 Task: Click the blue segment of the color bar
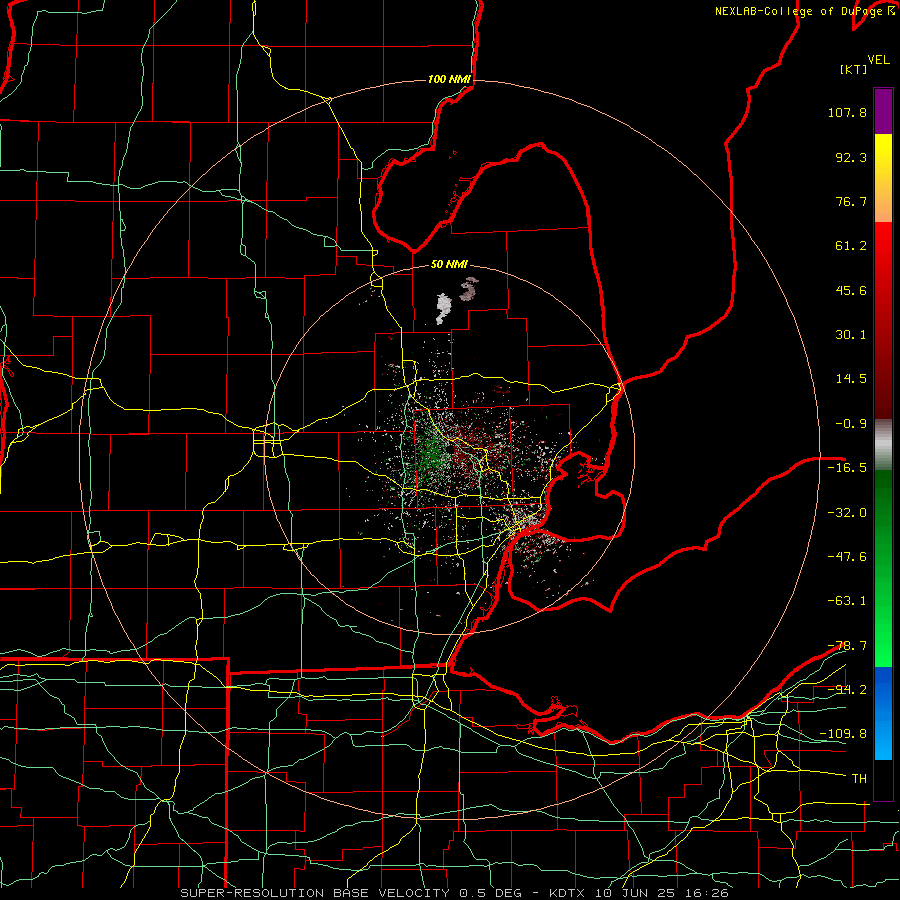point(883,713)
